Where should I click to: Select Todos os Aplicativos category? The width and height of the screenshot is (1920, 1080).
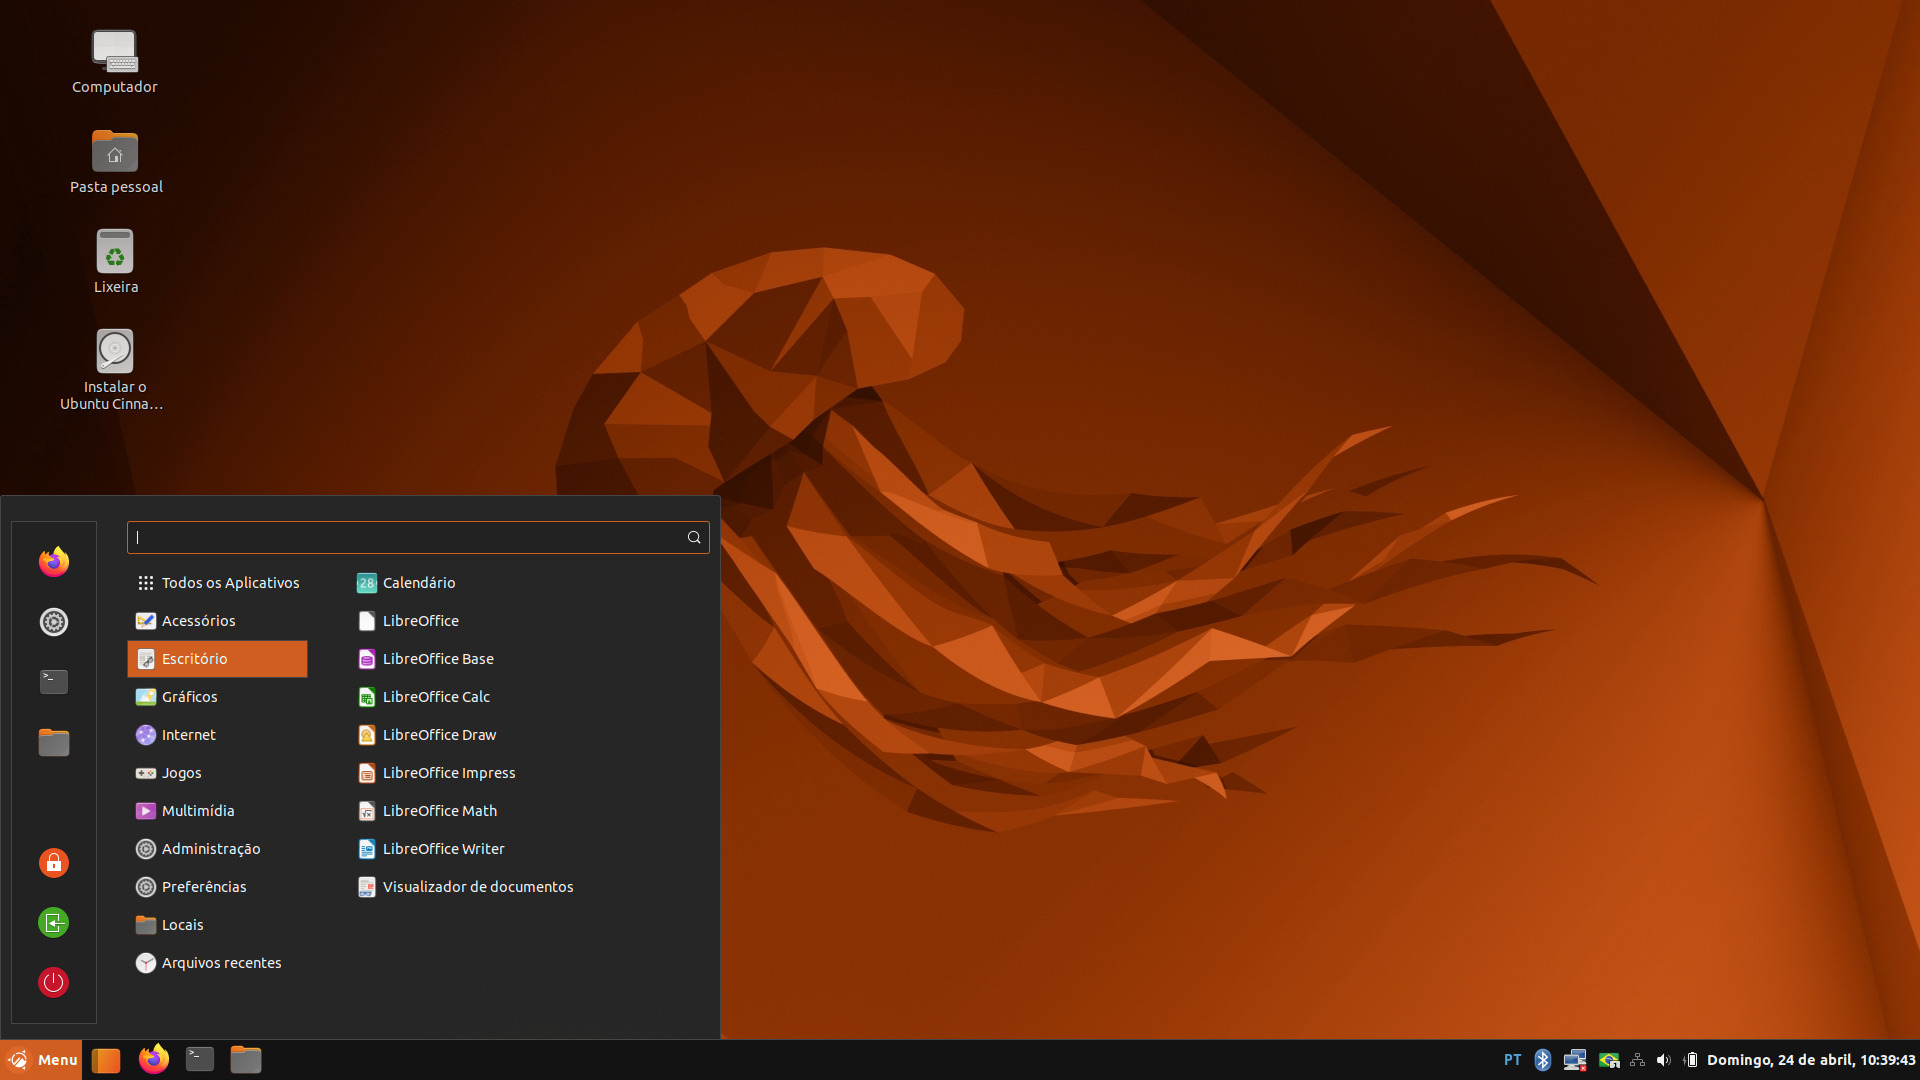click(x=217, y=583)
